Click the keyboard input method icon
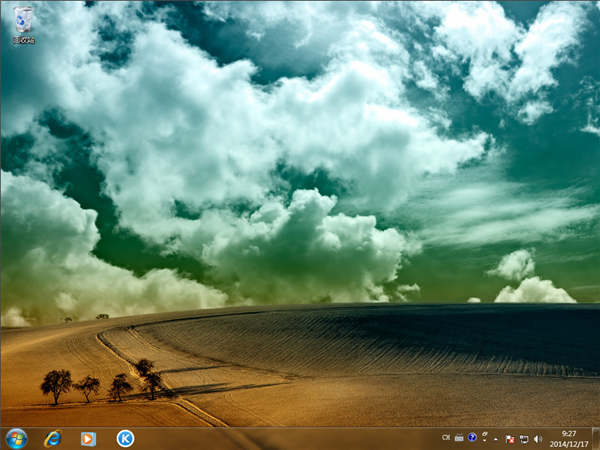Image resolution: width=600 pixels, height=450 pixels. pyautogui.click(x=459, y=438)
